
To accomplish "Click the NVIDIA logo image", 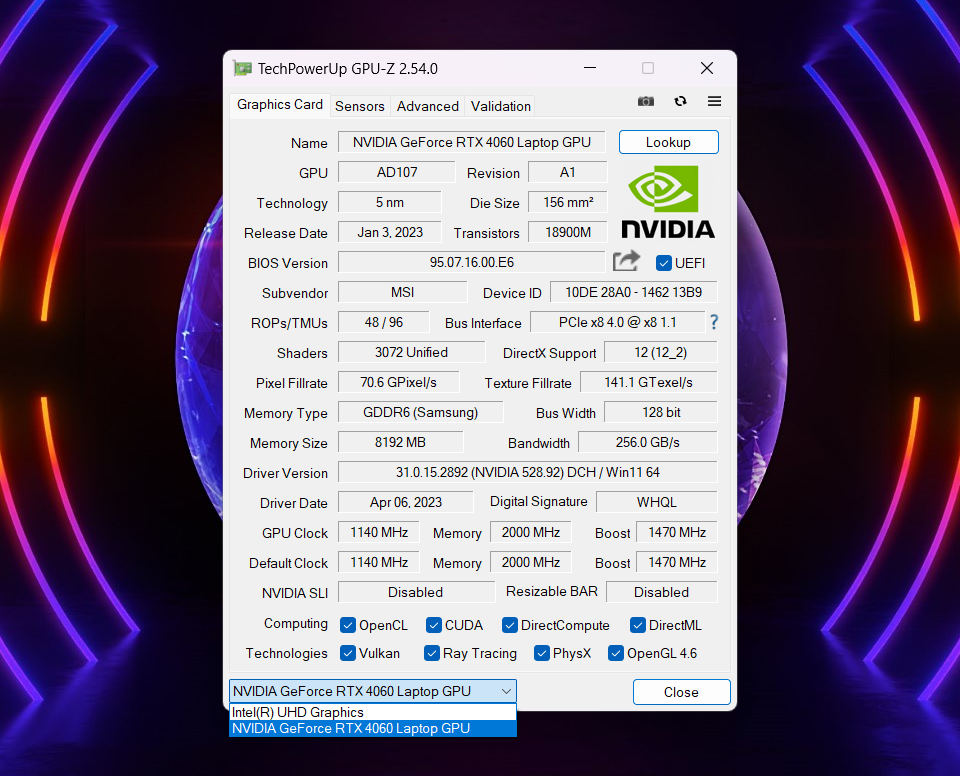I will coord(667,202).
